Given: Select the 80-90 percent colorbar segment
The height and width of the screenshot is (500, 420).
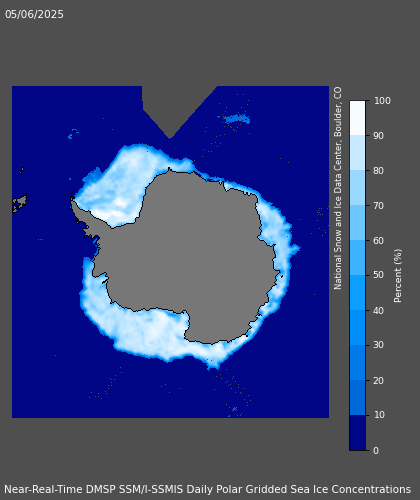Looking at the screenshot, I should [x=357, y=153].
